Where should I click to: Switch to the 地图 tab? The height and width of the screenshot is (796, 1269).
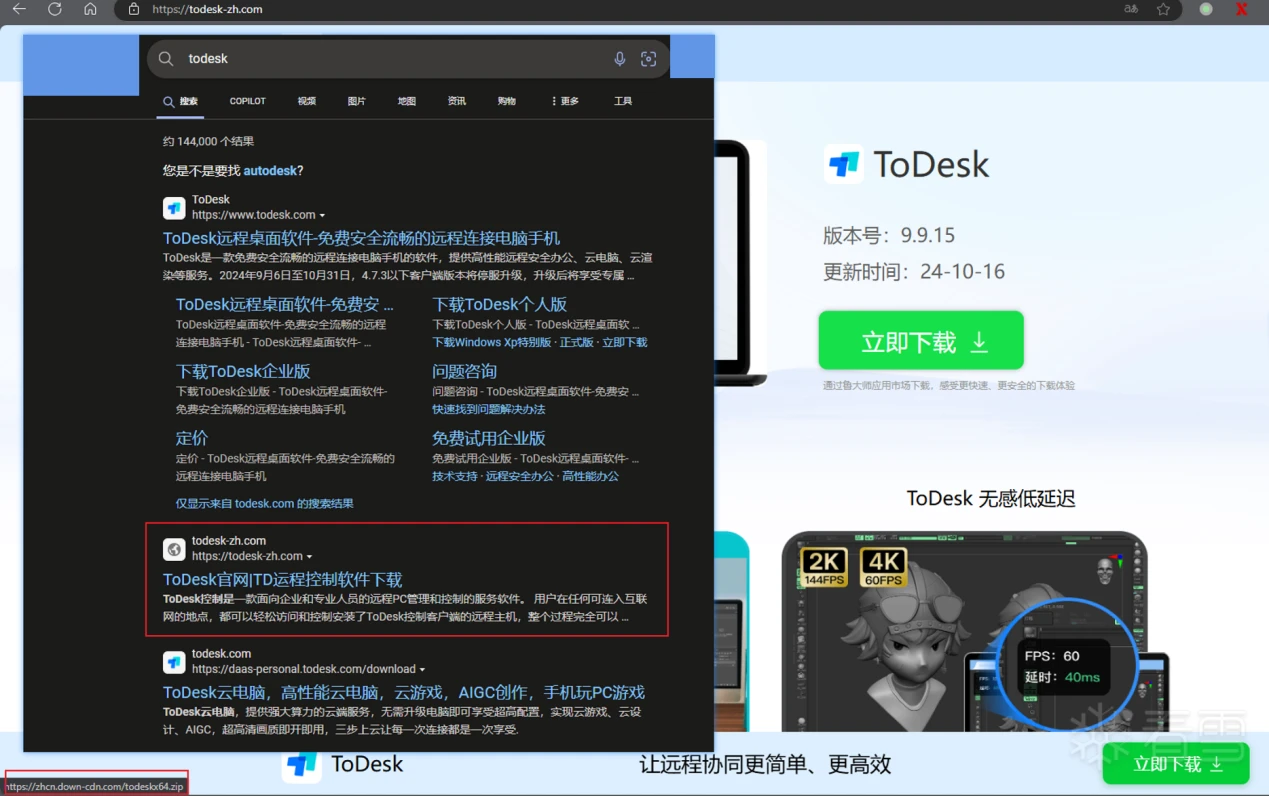pos(406,101)
